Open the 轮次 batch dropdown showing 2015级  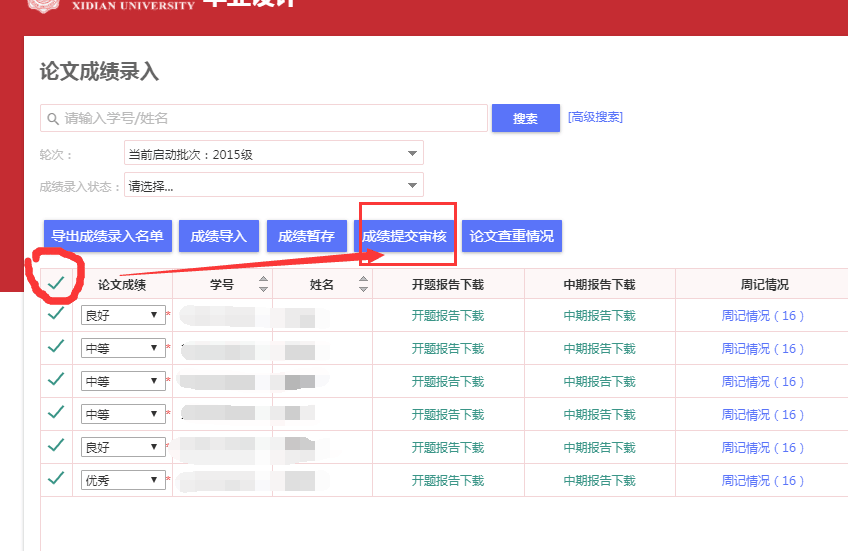tap(274, 153)
